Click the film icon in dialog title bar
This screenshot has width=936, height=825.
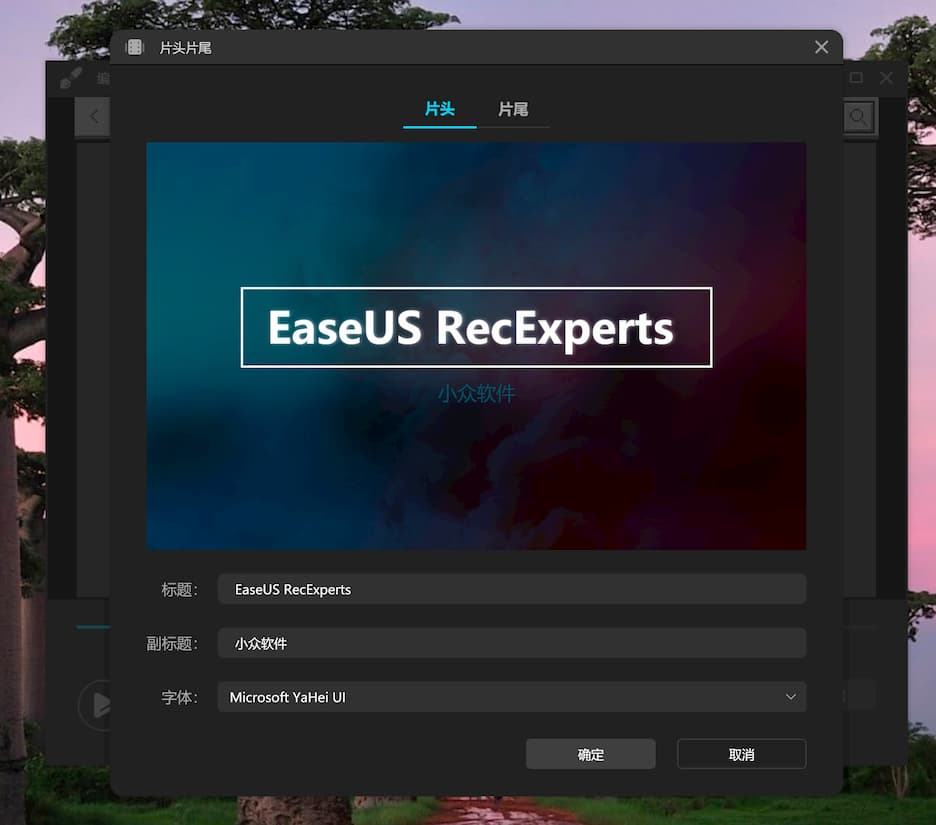pyautogui.click(x=135, y=47)
